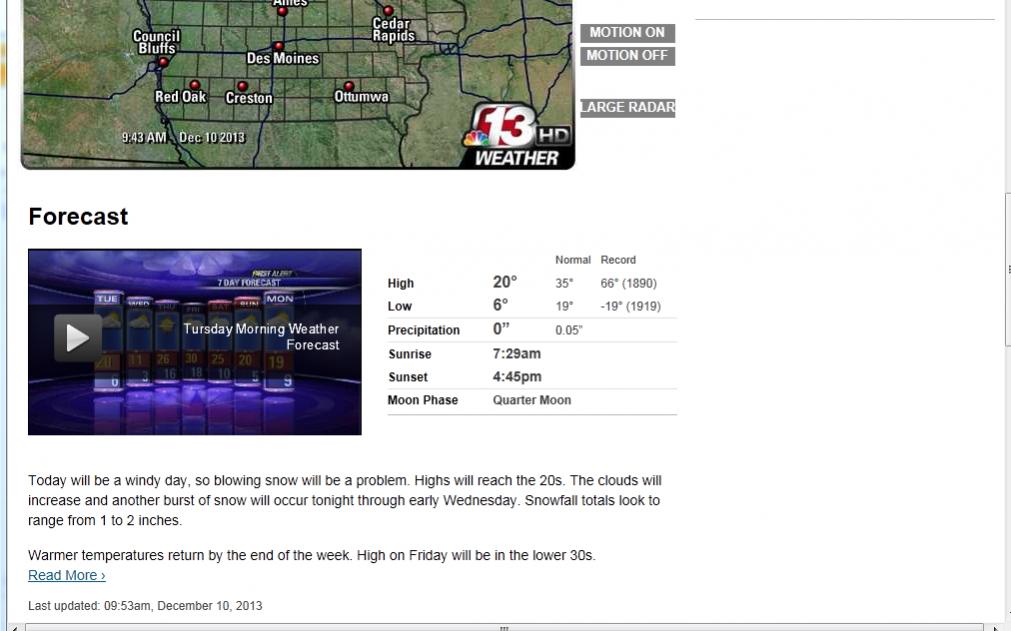Click the horizontal scrollbar at page bottom
The width and height of the screenshot is (1011, 631).
click(504, 627)
